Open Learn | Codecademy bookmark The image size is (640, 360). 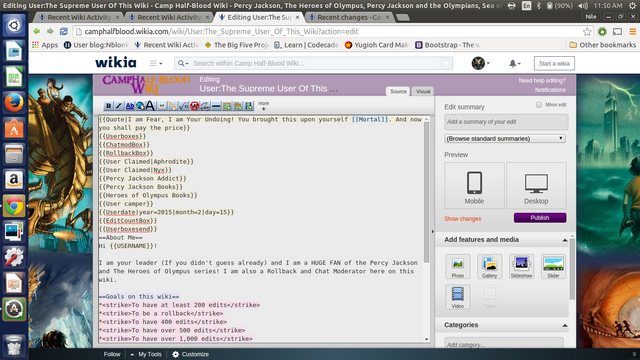306,45
